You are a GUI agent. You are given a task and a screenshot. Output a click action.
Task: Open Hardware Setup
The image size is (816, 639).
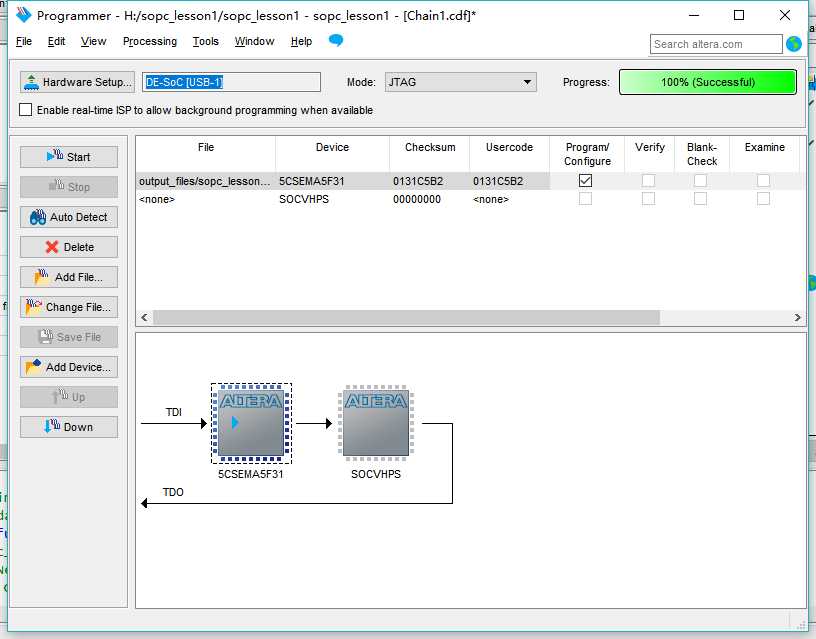click(77, 82)
